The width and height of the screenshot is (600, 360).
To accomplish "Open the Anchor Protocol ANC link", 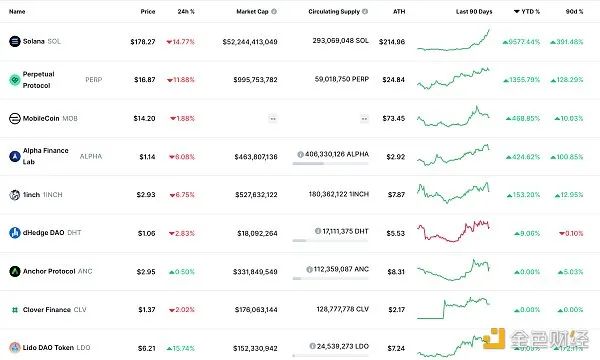I will click(57, 271).
